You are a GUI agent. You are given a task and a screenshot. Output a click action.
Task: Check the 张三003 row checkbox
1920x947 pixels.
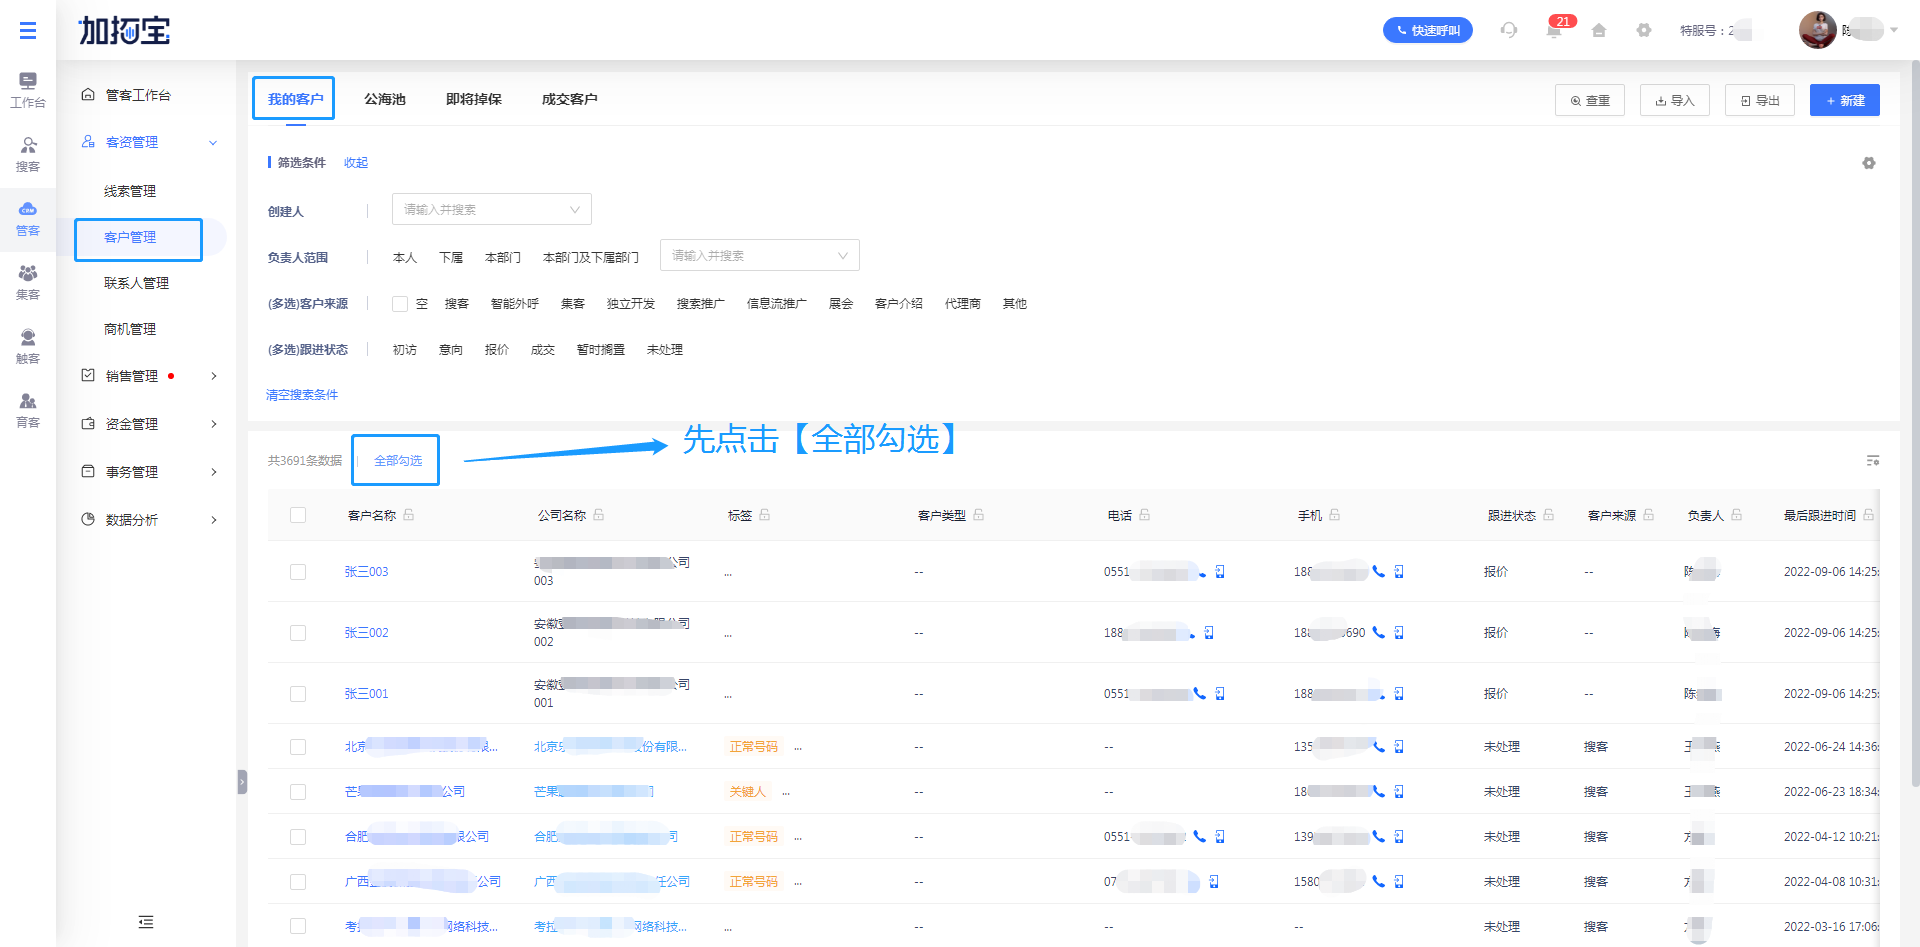pos(298,572)
